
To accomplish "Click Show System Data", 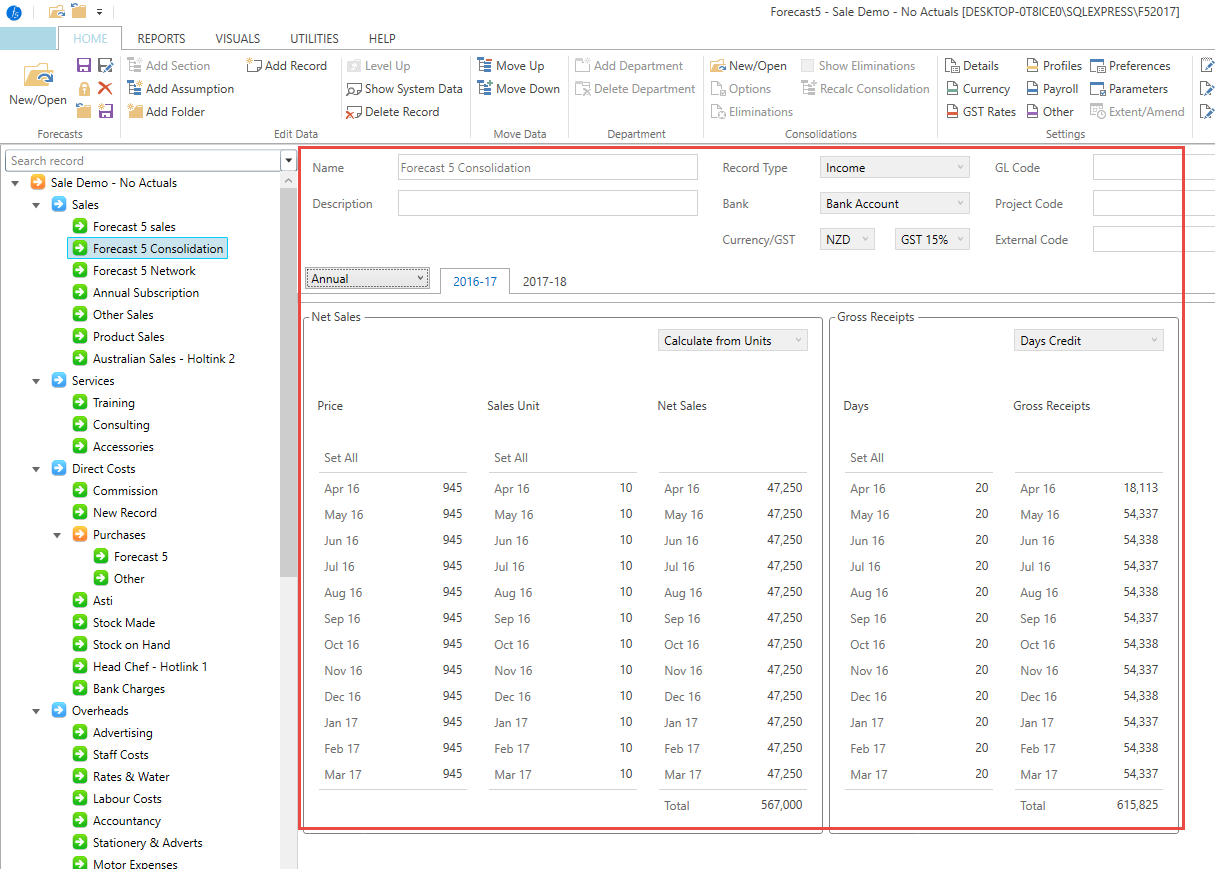I will [x=404, y=89].
